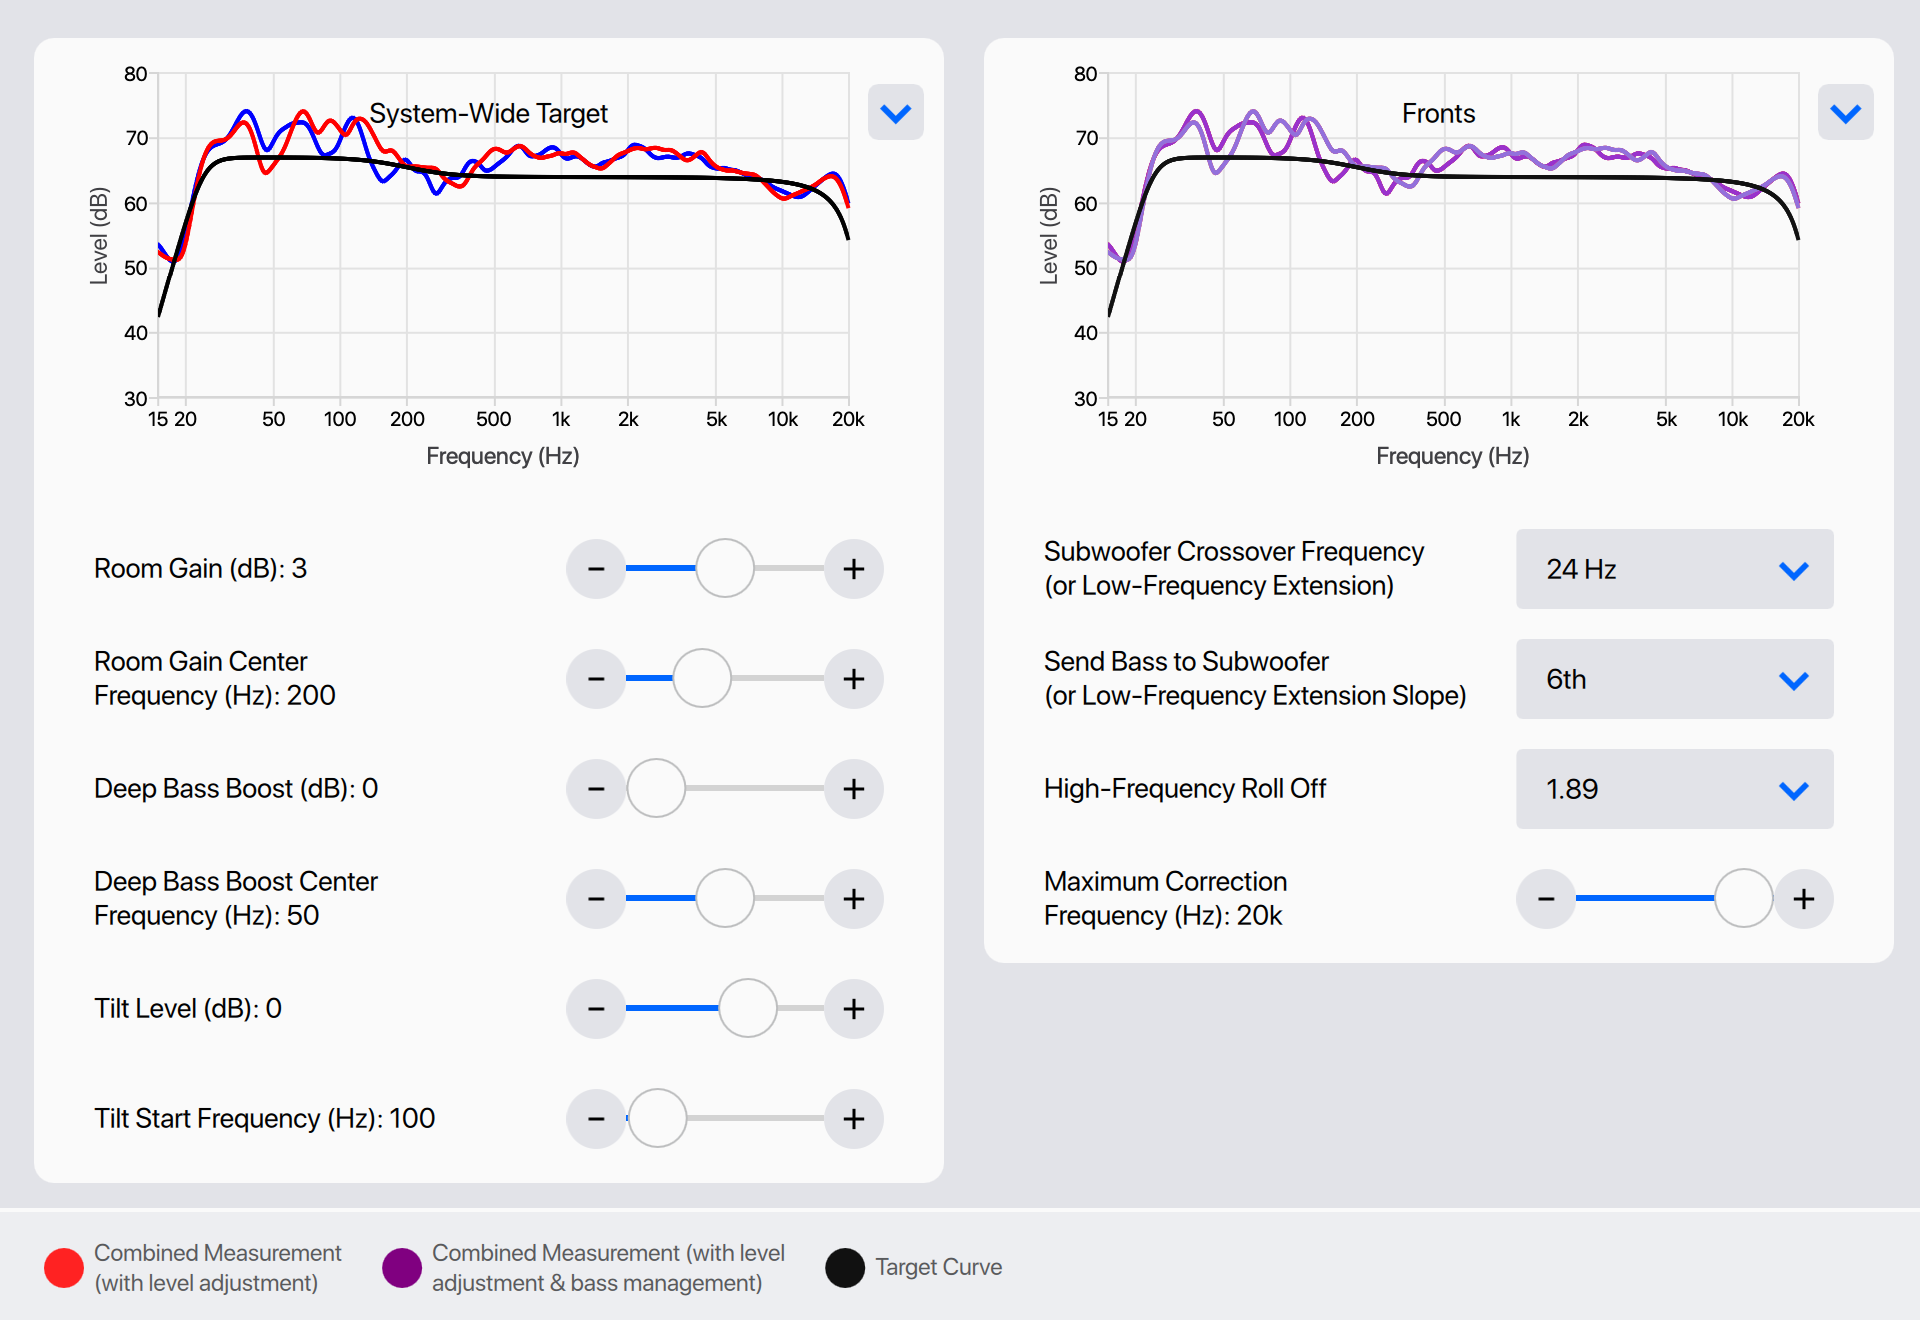Viewport: 1920px width, 1320px height.
Task: Increase Tilt Level plus button
Action: 854,1009
